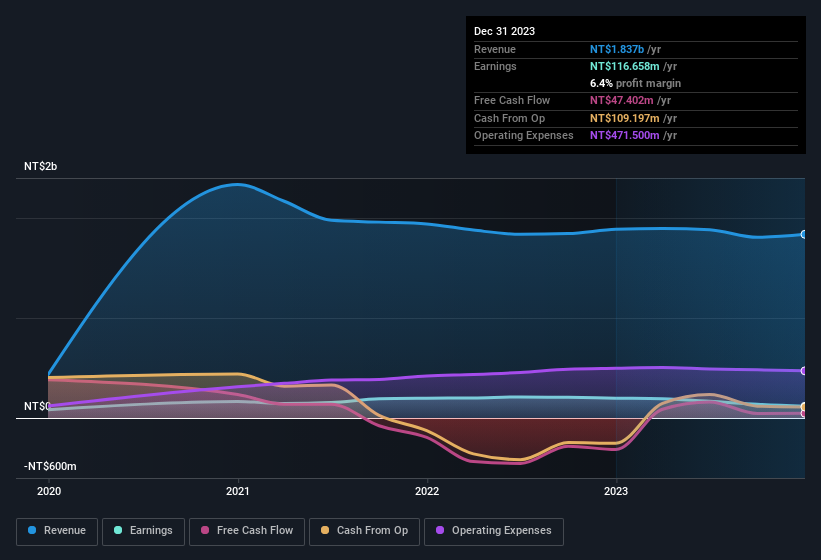Toggle the Cash From Op legend button
This screenshot has height=560, width=821.
click(x=364, y=532)
